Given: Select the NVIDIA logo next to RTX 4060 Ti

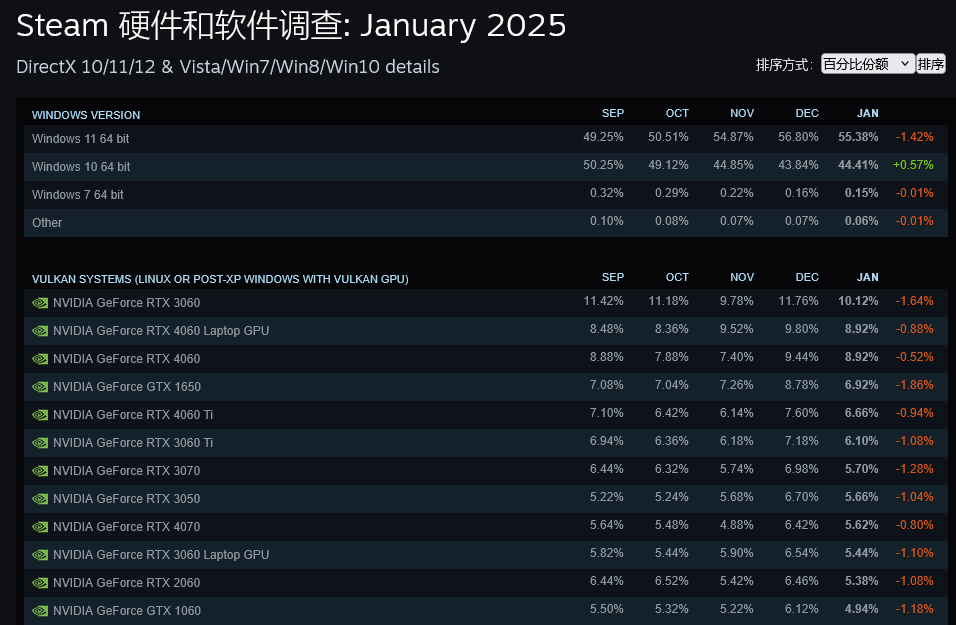Looking at the screenshot, I should click(x=40, y=414).
